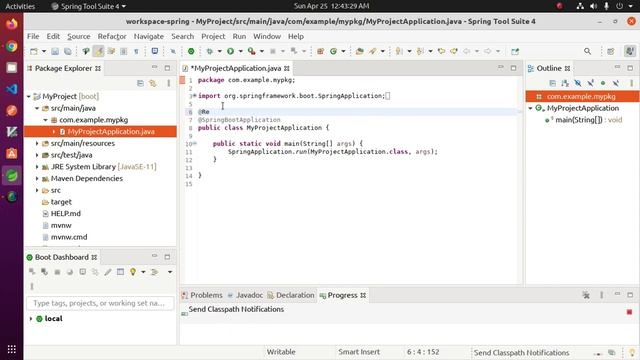Collapse the src/main/java folder node

(x=37, y=109)
